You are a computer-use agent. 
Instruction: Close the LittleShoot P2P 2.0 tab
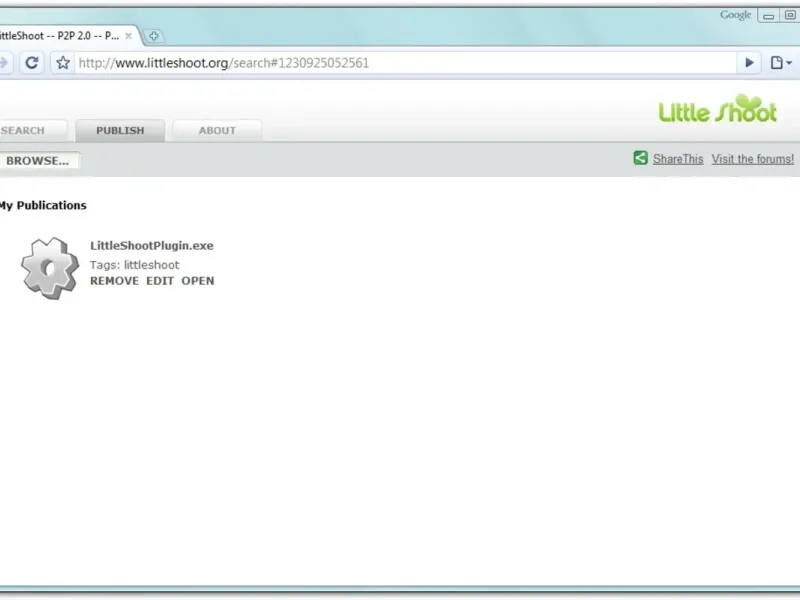pos(129,36)
